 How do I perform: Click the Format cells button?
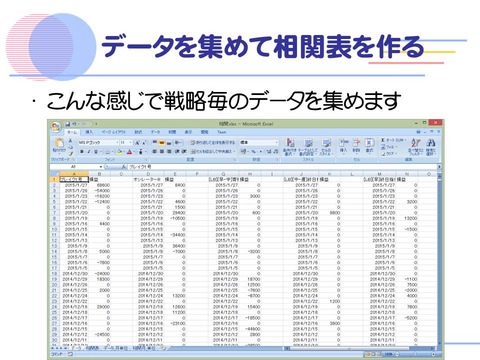(x=369, y=146)
